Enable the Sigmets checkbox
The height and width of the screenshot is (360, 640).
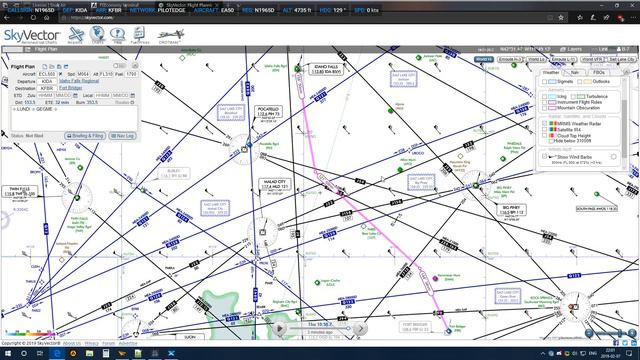pyautogui.click(x=544, y=82)
